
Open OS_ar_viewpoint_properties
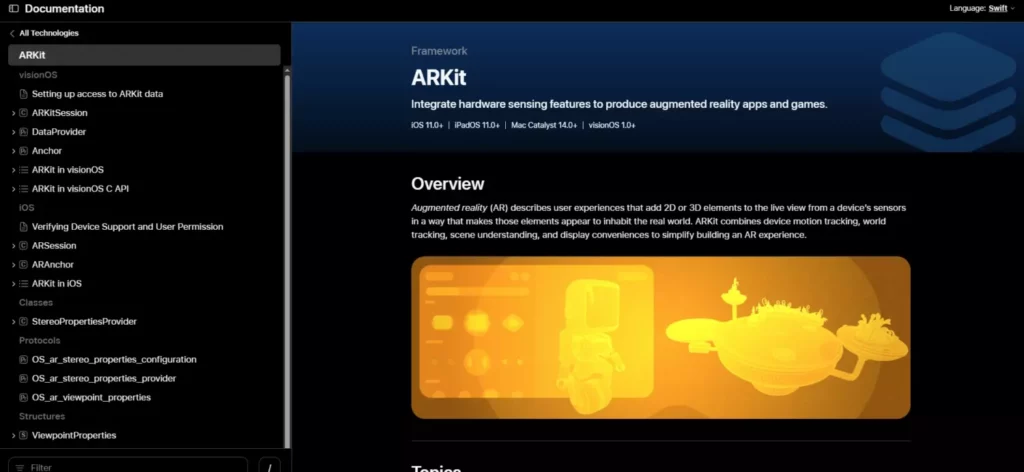pos(91,397)
